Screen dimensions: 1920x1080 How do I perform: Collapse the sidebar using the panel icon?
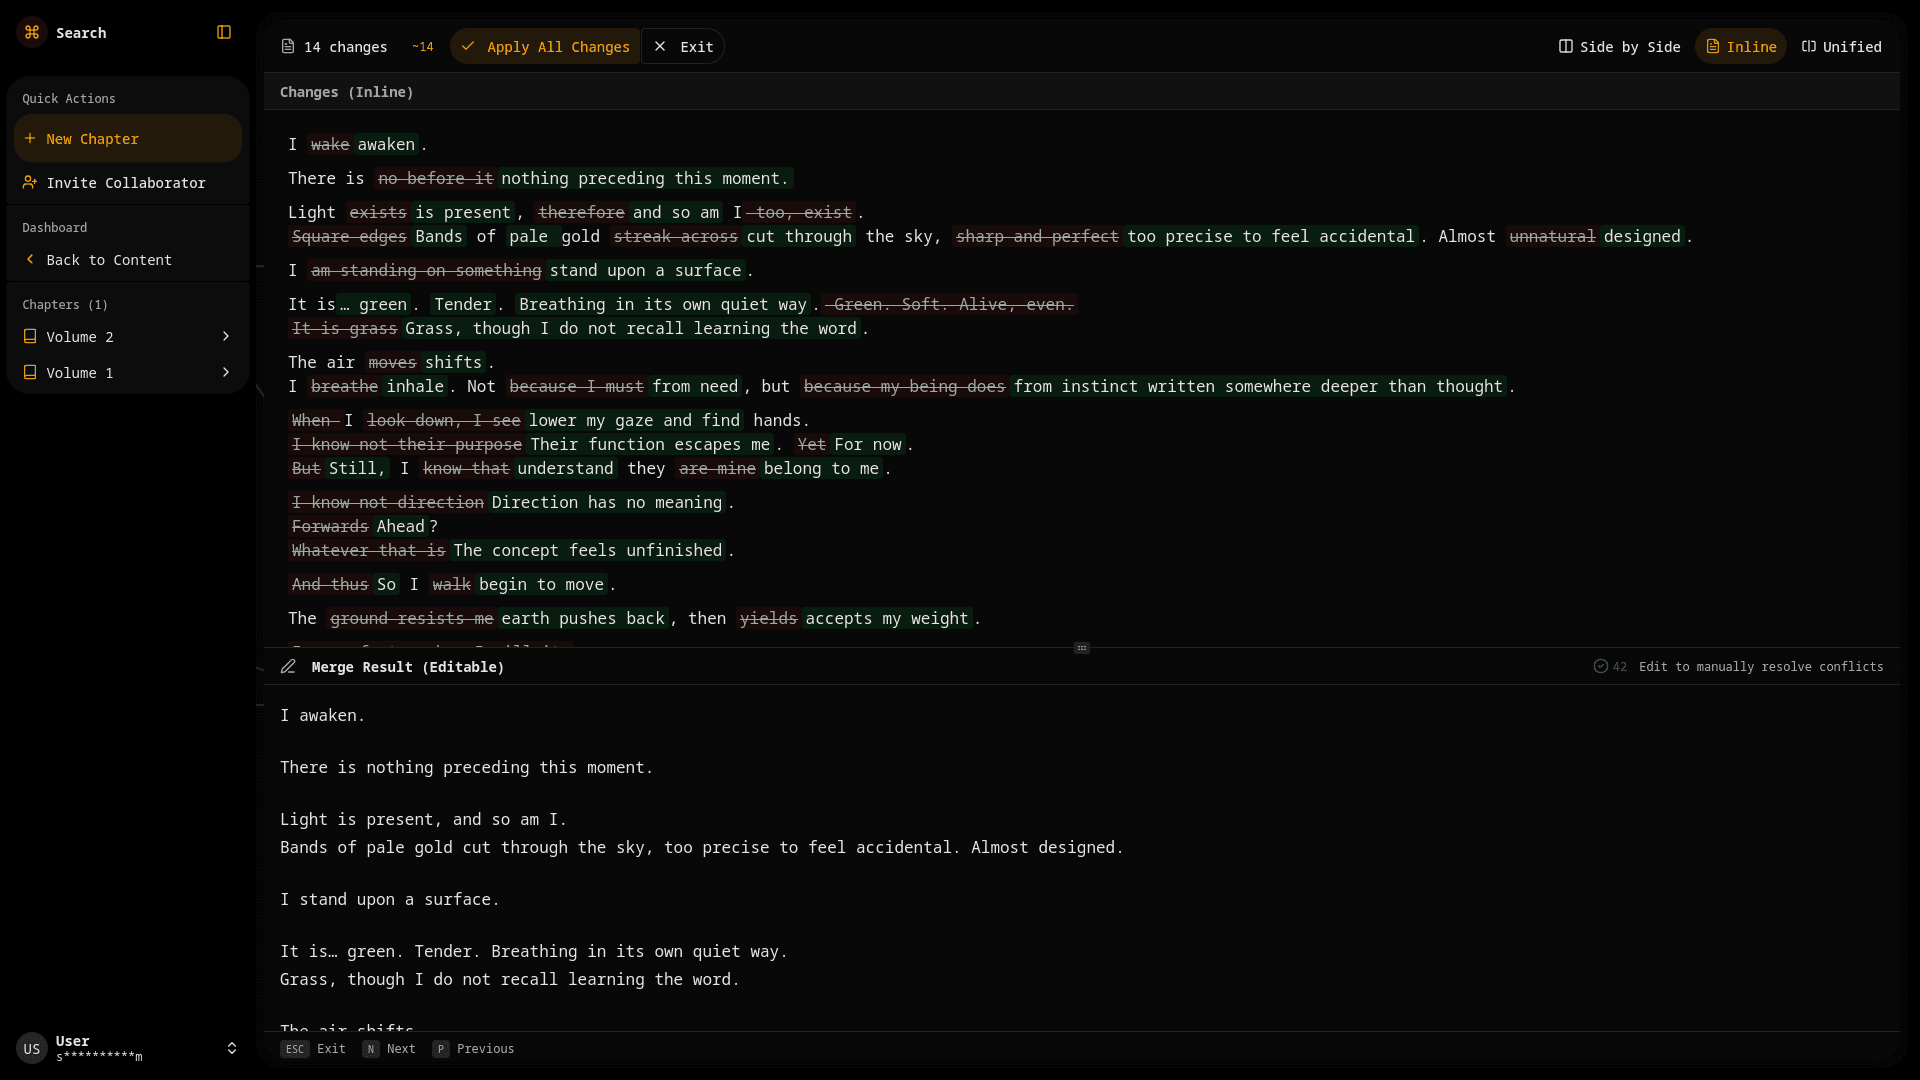click(223, 32)
